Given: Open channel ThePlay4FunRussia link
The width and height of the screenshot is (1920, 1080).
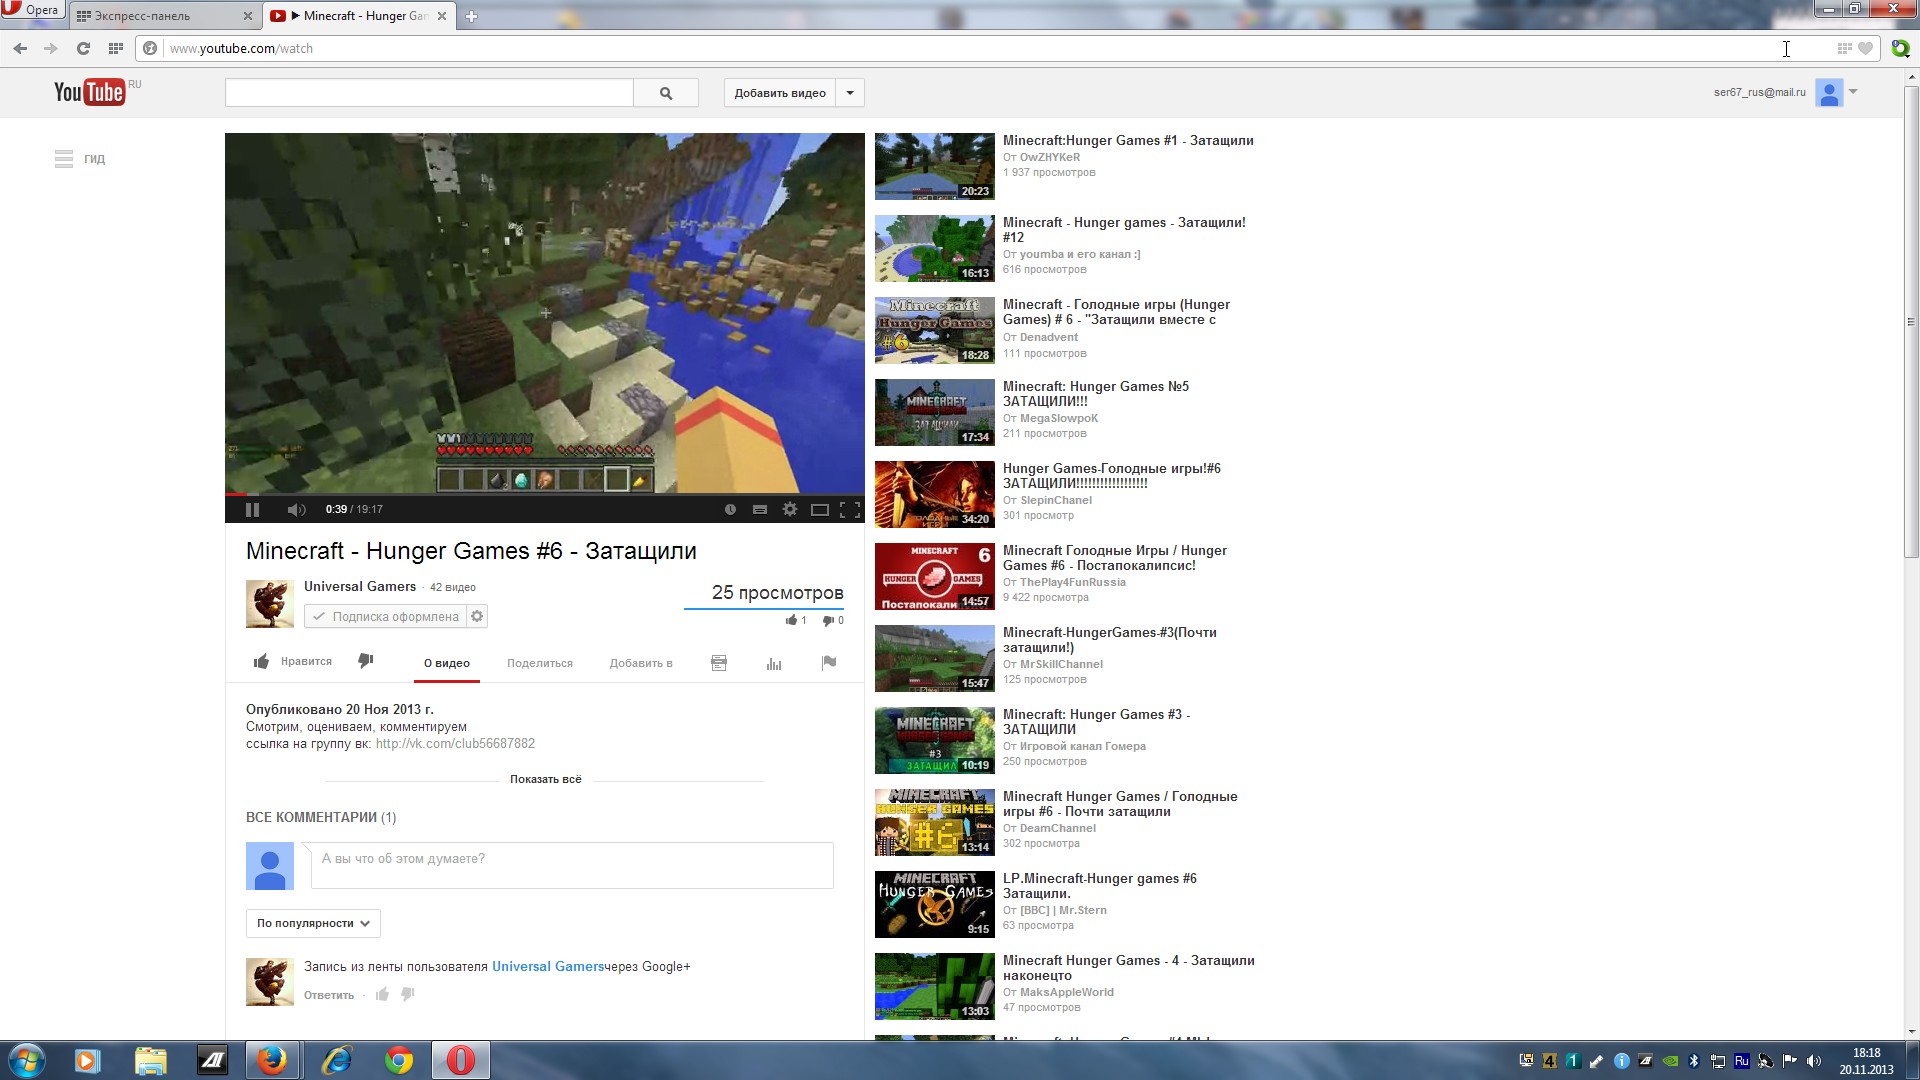Looking at the screenshot, I should 1073,582.
